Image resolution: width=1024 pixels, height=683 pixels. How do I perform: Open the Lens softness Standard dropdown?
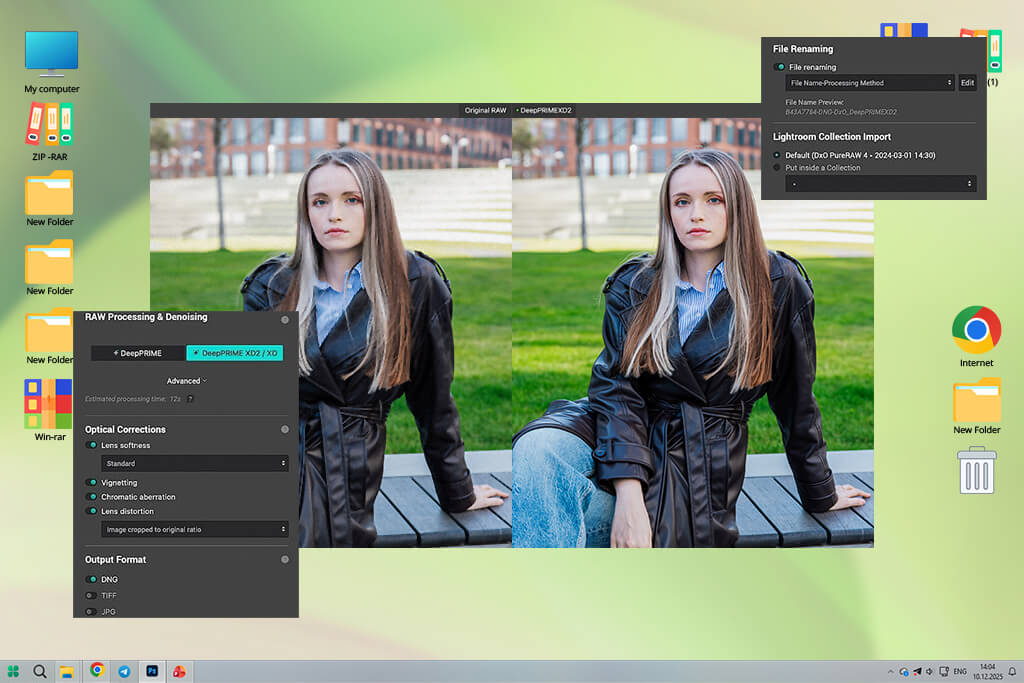click(195, 464)
